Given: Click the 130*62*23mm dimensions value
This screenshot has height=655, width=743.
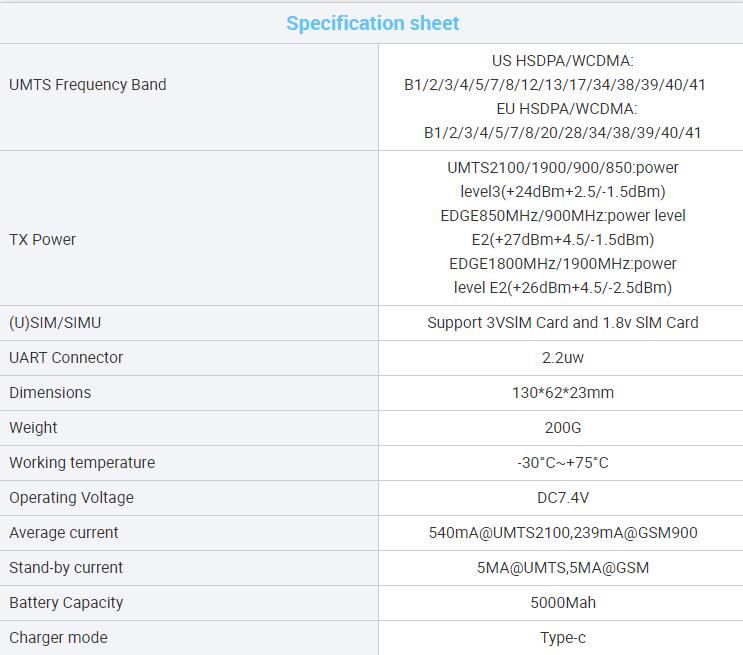Looking at the screenshot, I should 562,393.
